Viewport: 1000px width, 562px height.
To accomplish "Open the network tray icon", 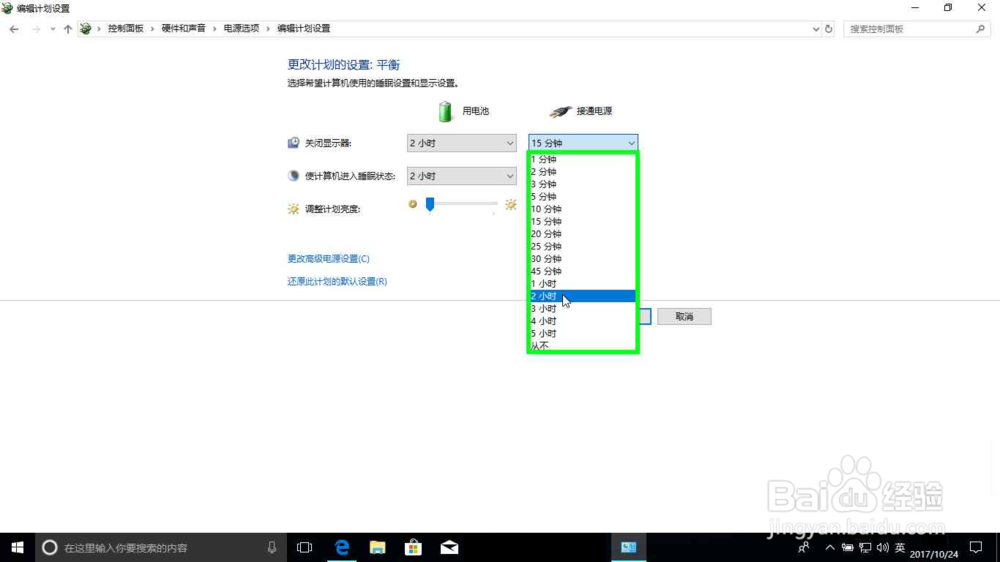I will pyautogui.click(x=865, y=547).
